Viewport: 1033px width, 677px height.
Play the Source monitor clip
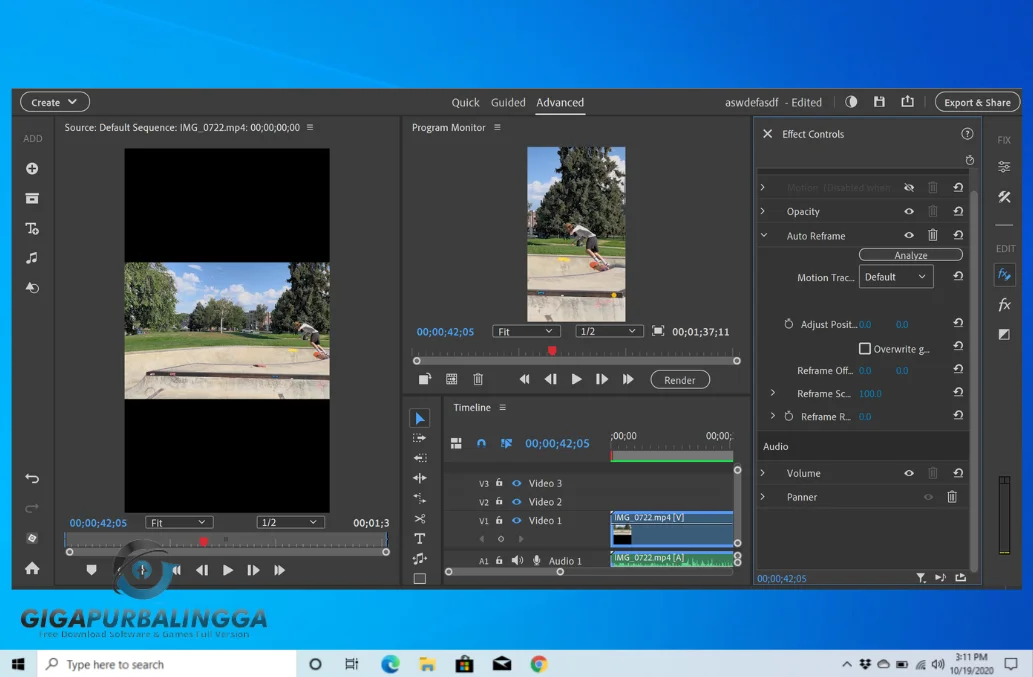[x=227, y=570]
